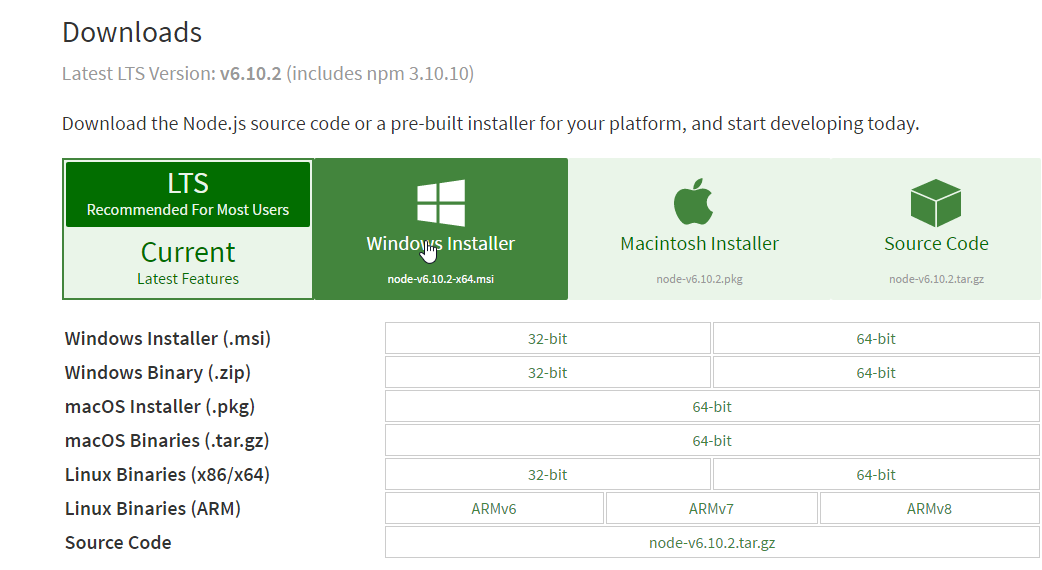Choose 64-bit Windows Binary (.zip)
This screenshot has height=570, width=1042.
coord(876,372)
